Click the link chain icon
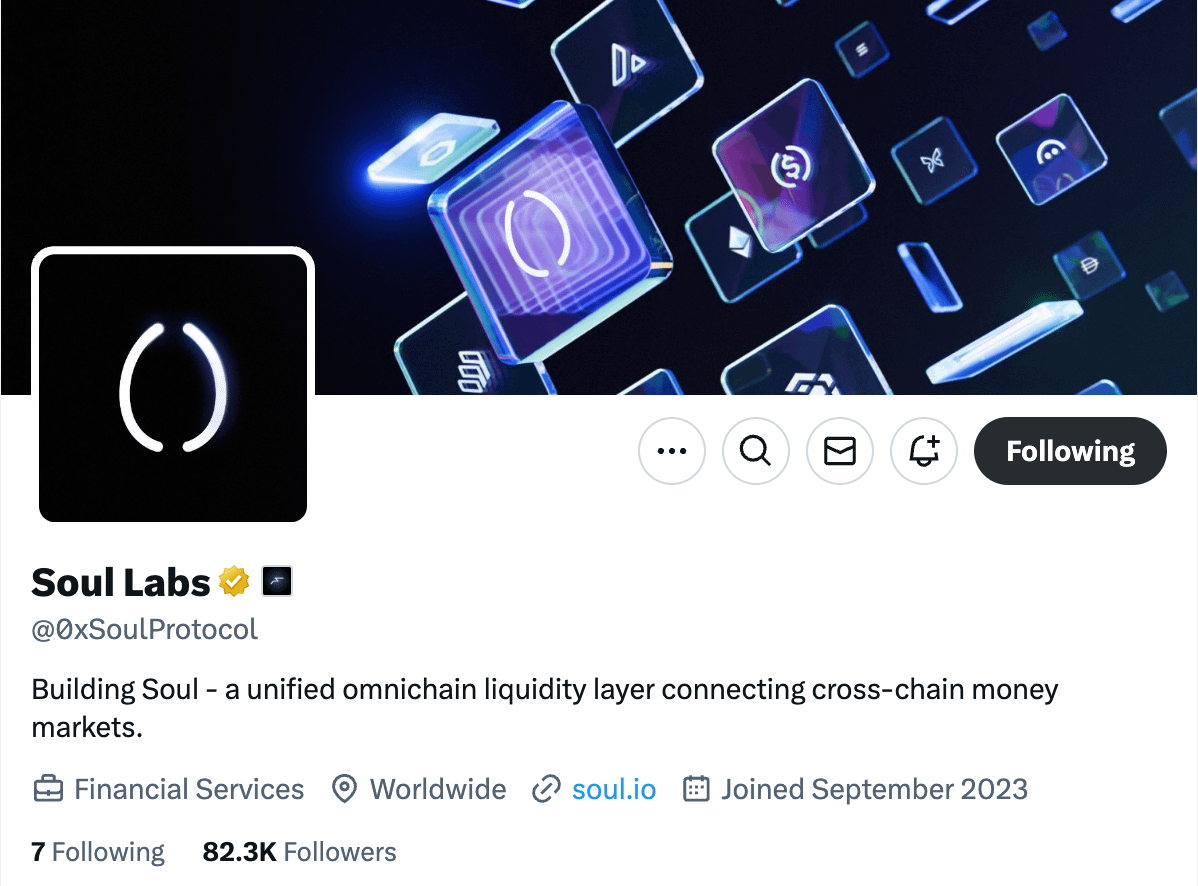This screenshot has width=1198, height=886. (x=546, y=789)
